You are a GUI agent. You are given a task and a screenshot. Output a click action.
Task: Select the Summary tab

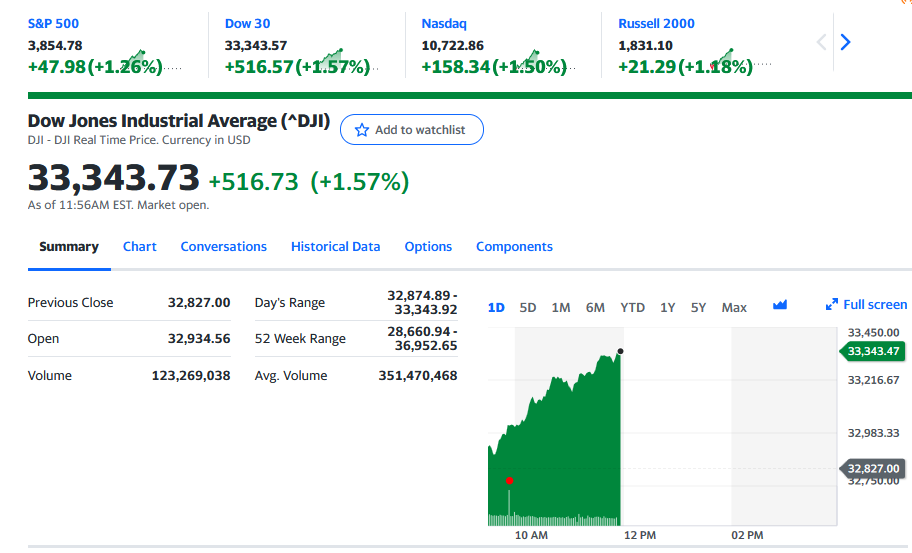pyautogui.click(x=69, y=247)
